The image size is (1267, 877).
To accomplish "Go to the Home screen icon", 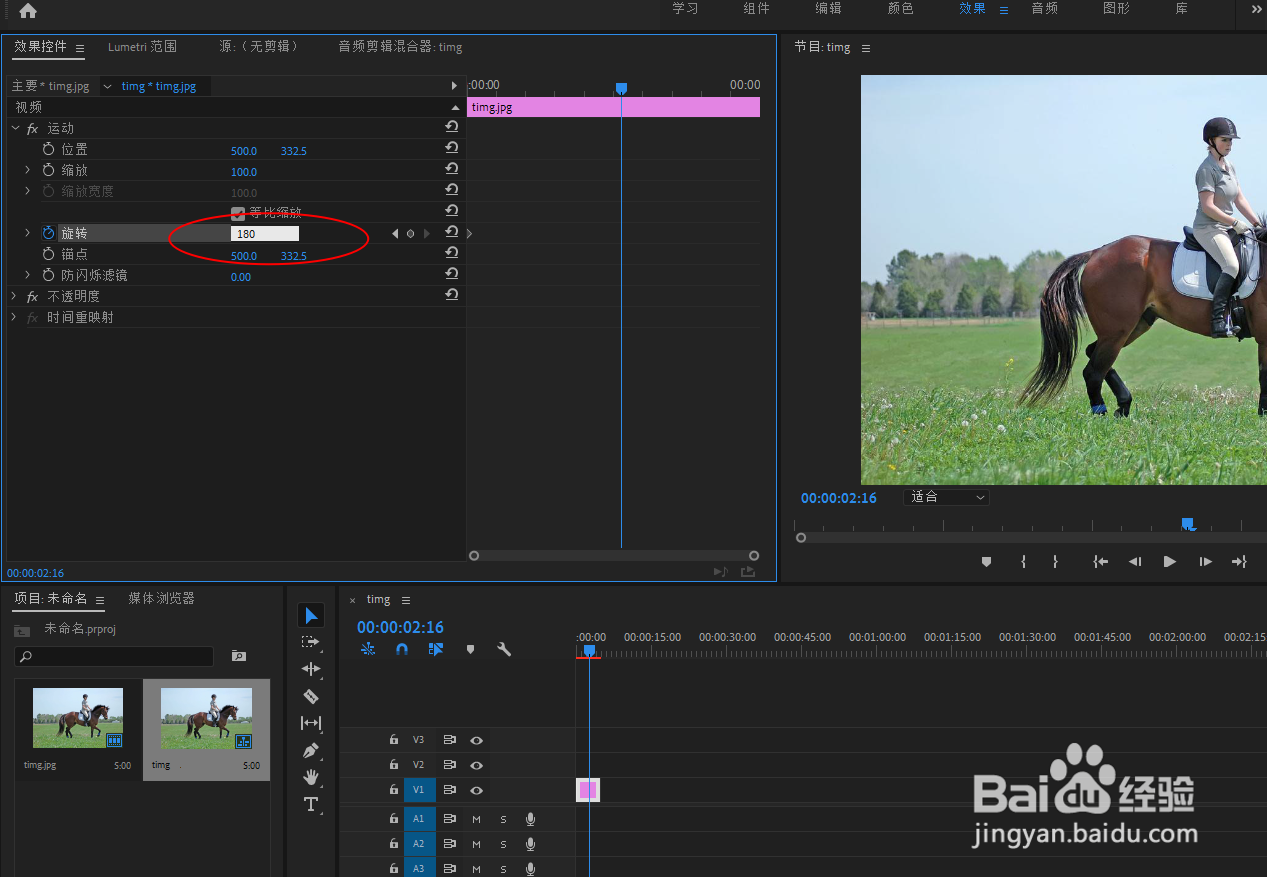I will 28,11.
